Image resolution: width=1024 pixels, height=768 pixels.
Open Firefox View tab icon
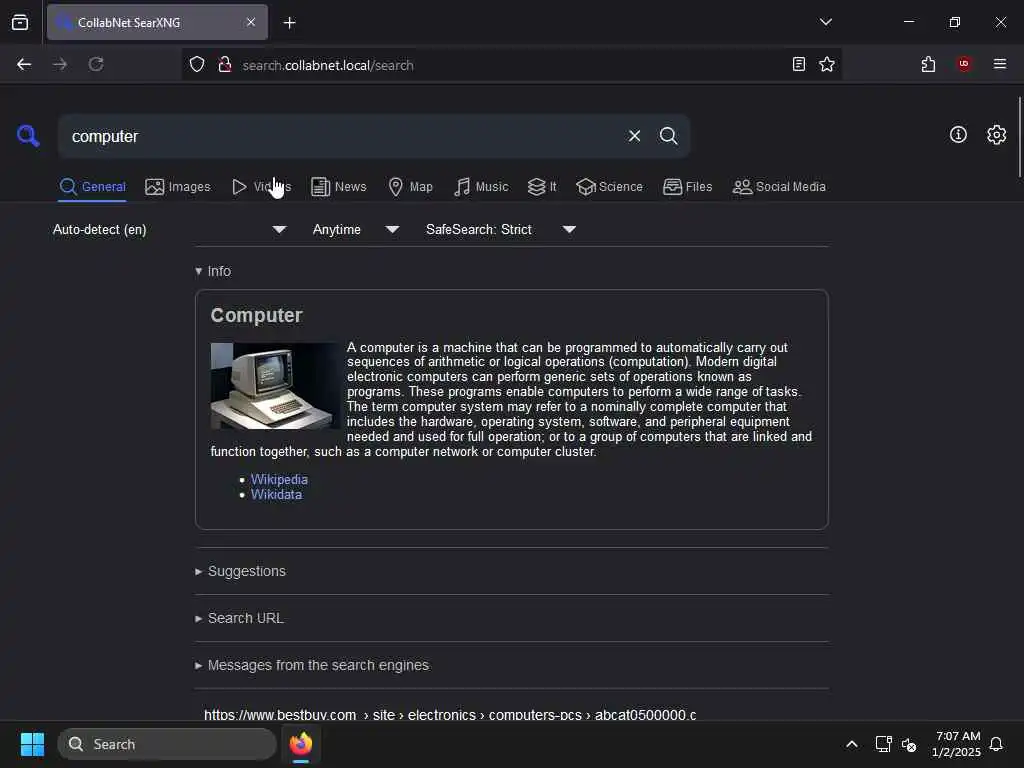pyautogui.click(x=20, y=22)
